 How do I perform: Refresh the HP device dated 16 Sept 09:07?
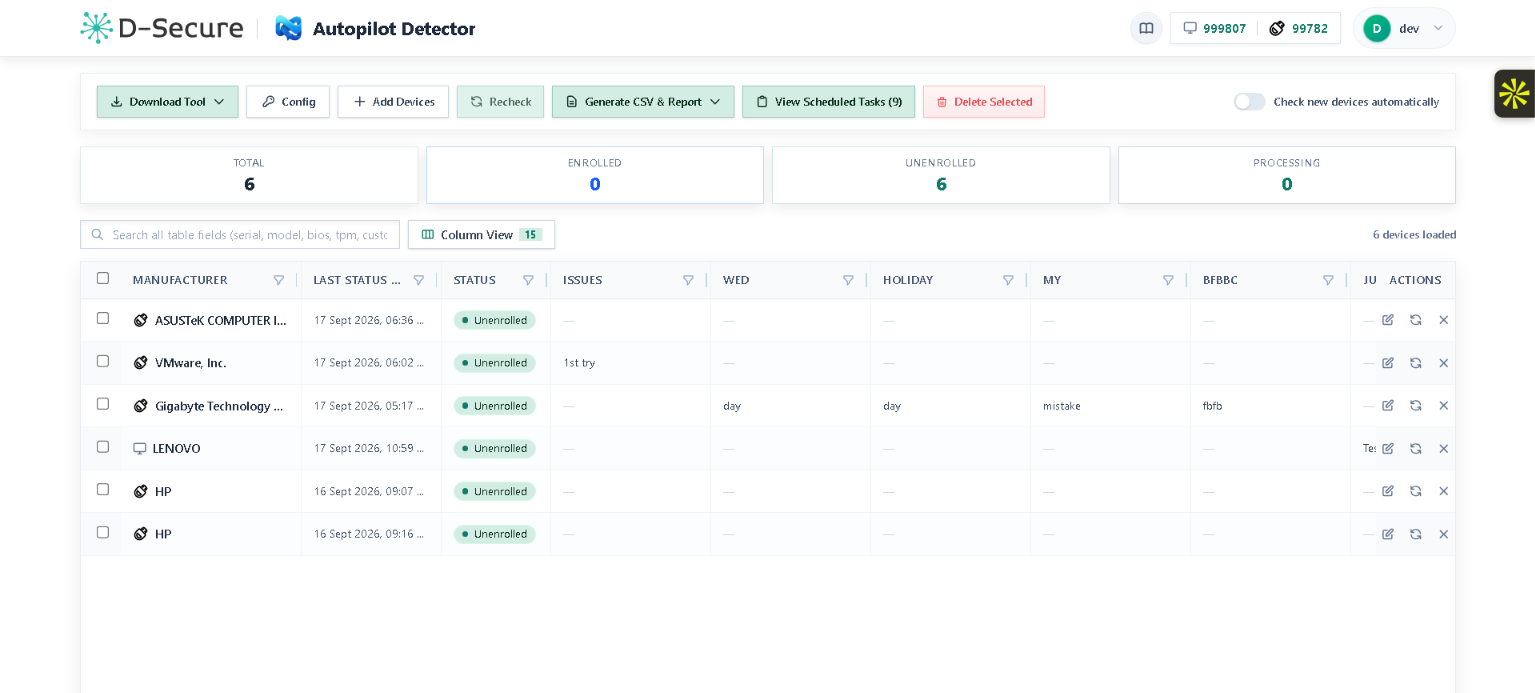click(x=1416, y=491)
